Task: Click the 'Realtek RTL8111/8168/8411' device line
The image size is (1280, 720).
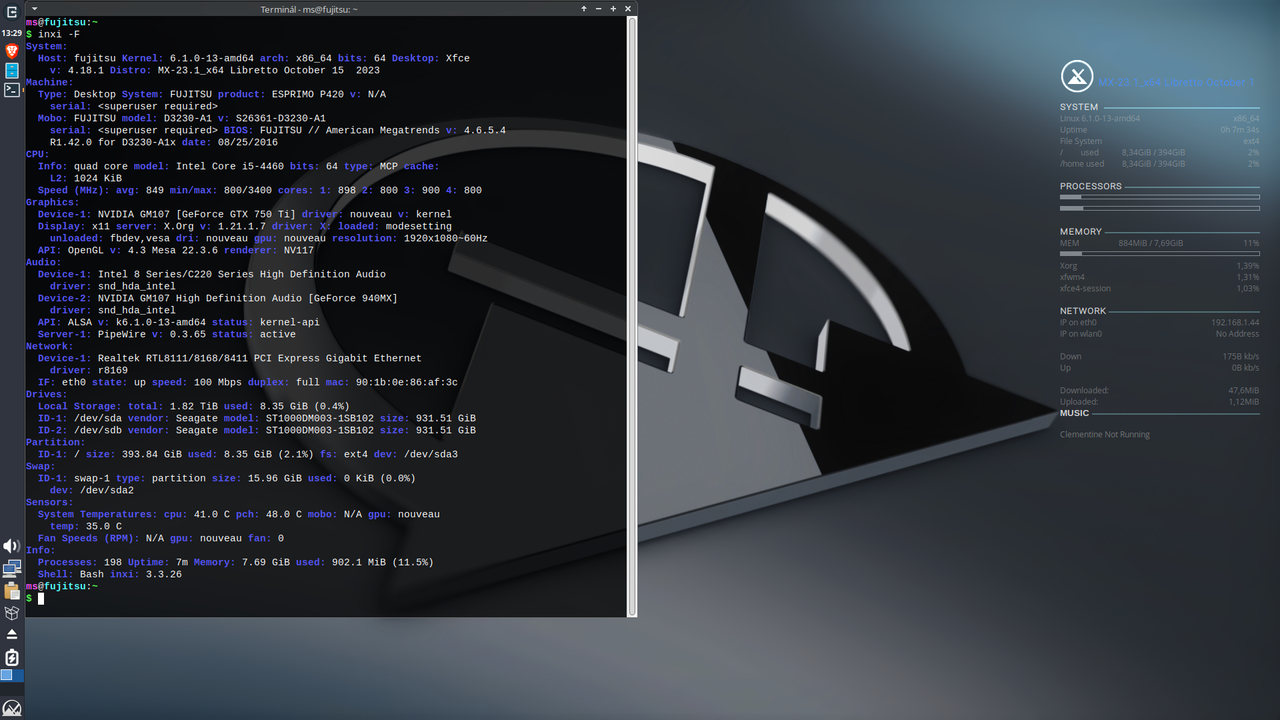Action: click(260, 358)
